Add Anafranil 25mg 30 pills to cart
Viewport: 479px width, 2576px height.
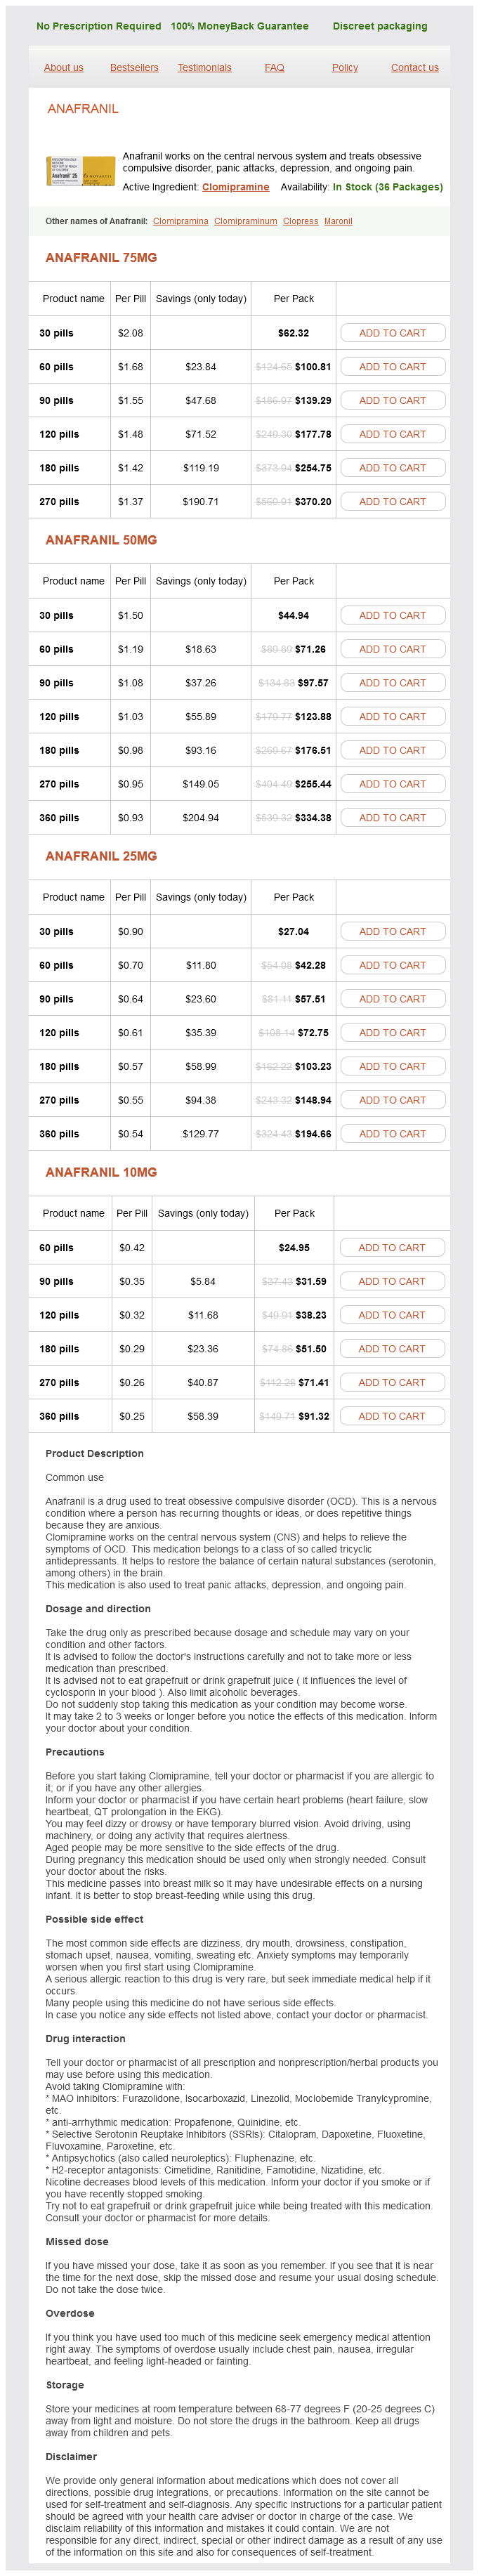[x=392, y=931]
